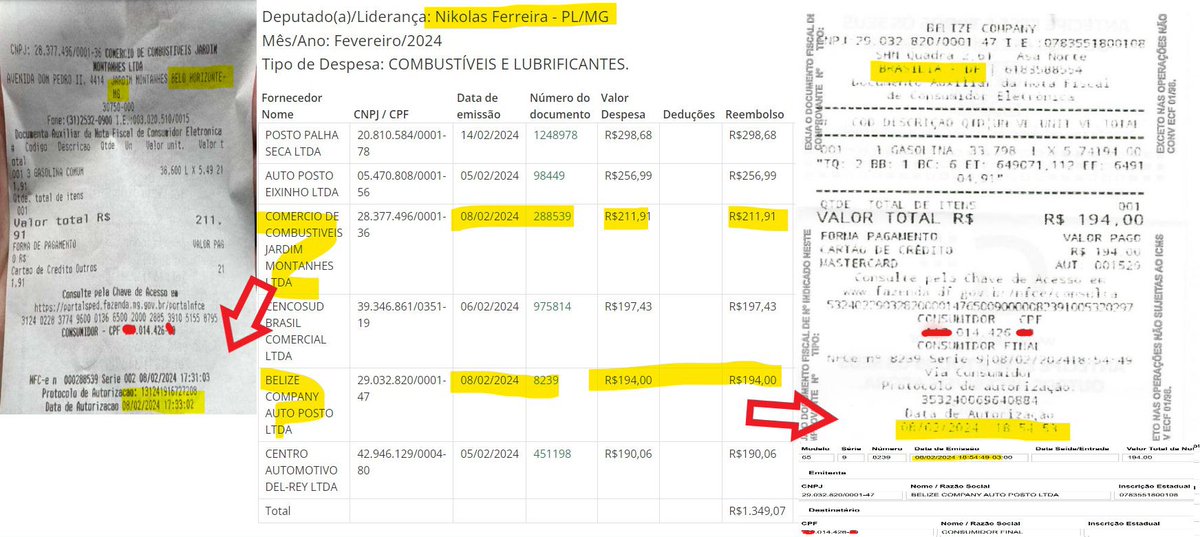Click the Número do documento column header
The width and height of the screenshot is (1200, 537).
tap(560, 104)
